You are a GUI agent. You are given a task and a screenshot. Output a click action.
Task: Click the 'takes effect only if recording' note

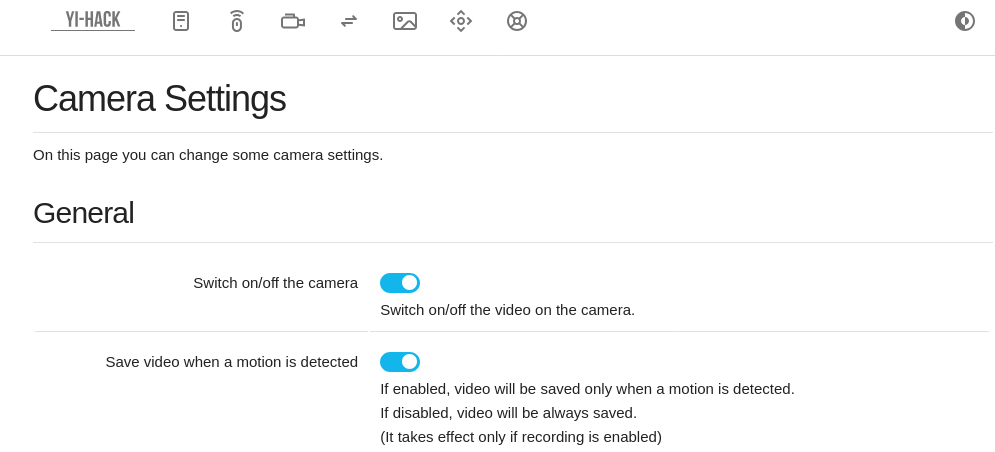pos(520,437)
